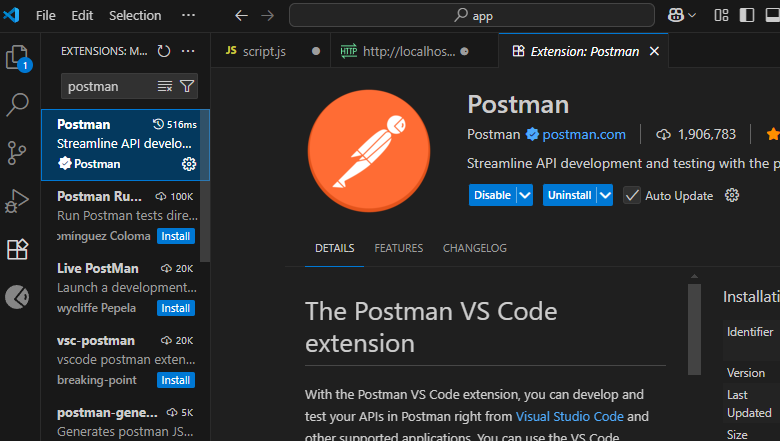This screenshot has width=780, height=441.
Task: Open the Explorer view in activity bar
Action: pos(18,58)
